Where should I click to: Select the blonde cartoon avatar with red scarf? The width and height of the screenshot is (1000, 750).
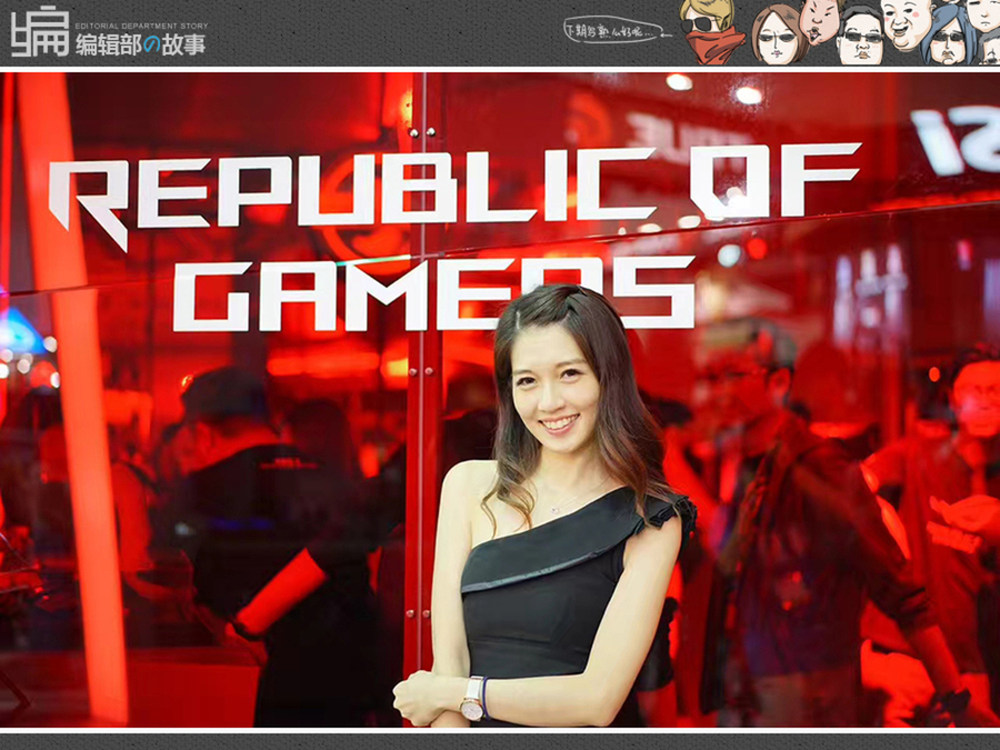(x=712, y=31)
